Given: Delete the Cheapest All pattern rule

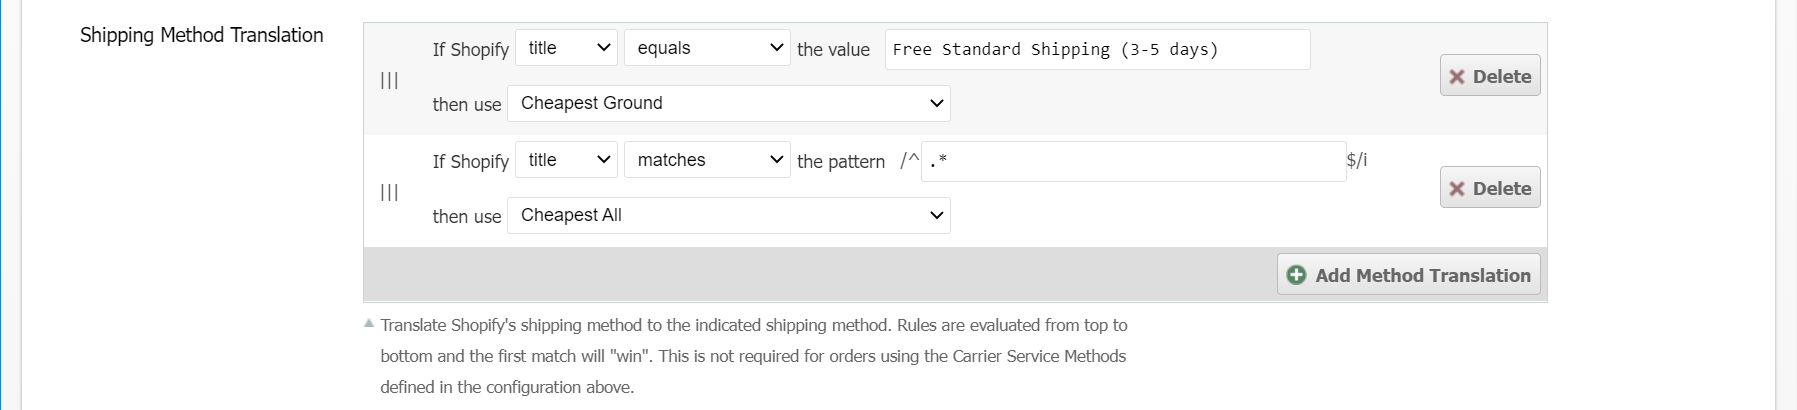Looking at the screenshot, I should point(1489,188).
